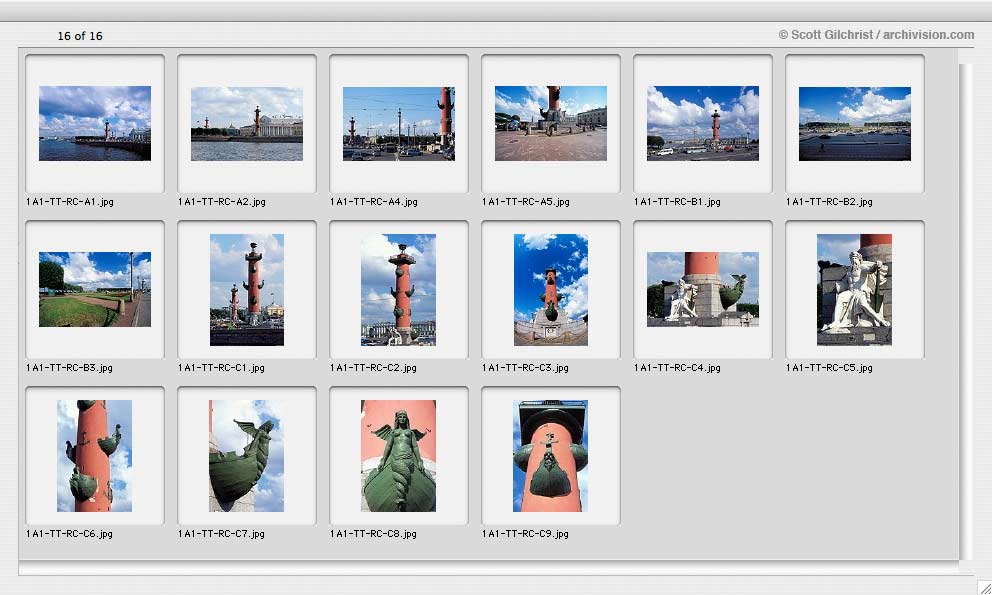Choose the 1A1-TT-RC-B2.jpg thumbnail
992x595 pixels.
pos(855,123)
